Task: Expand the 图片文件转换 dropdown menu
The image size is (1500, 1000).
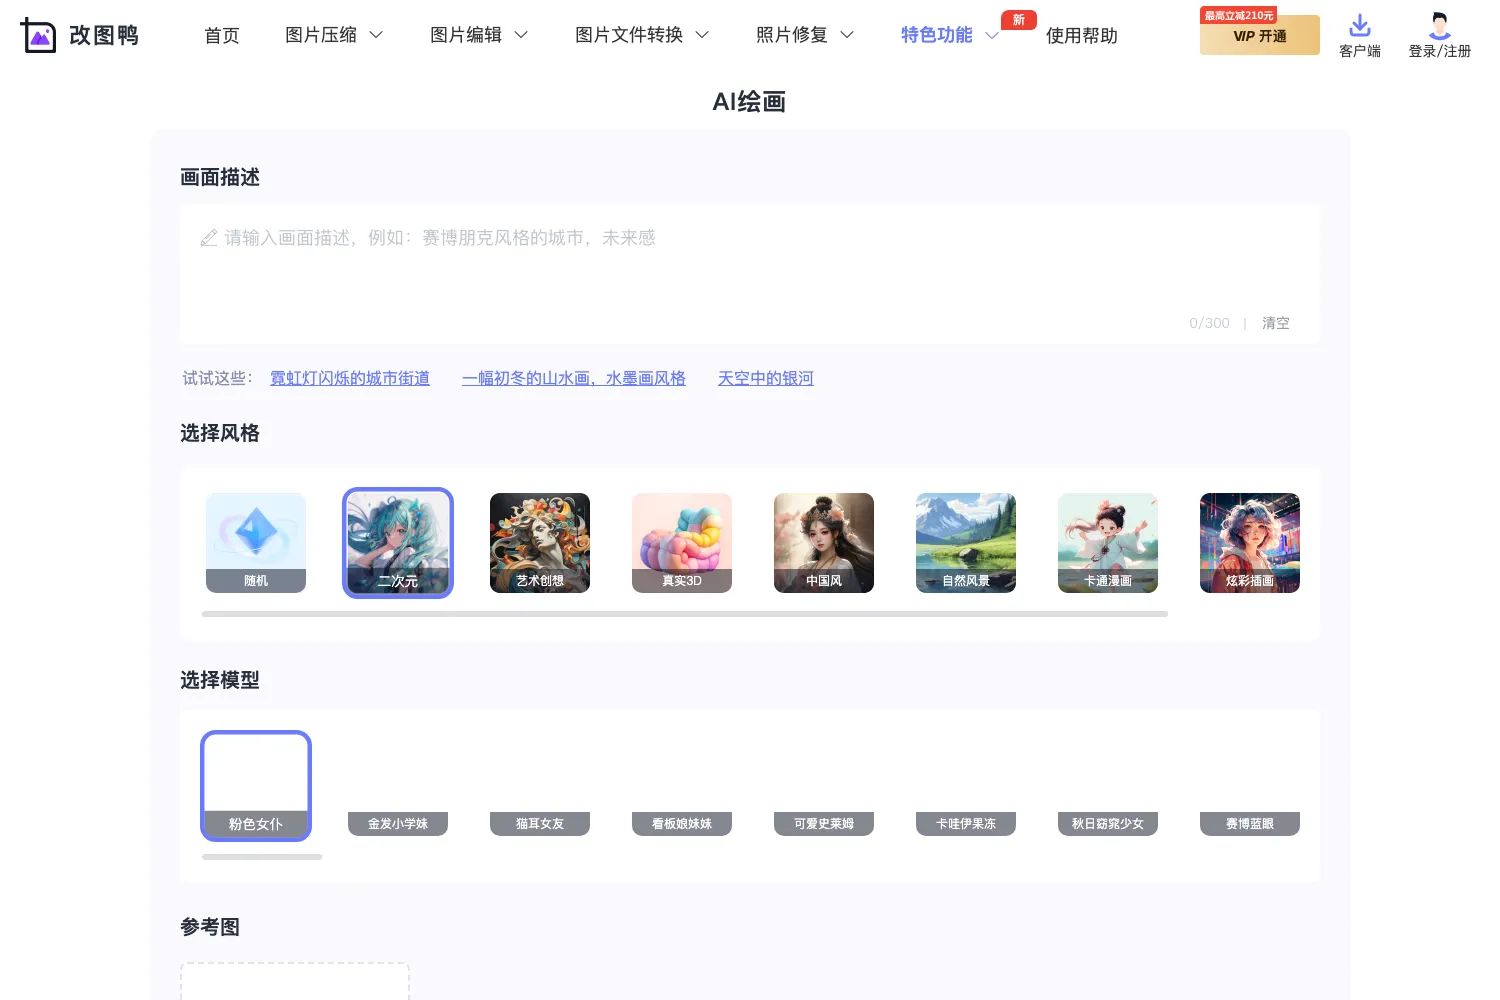Action: (642, 35)
